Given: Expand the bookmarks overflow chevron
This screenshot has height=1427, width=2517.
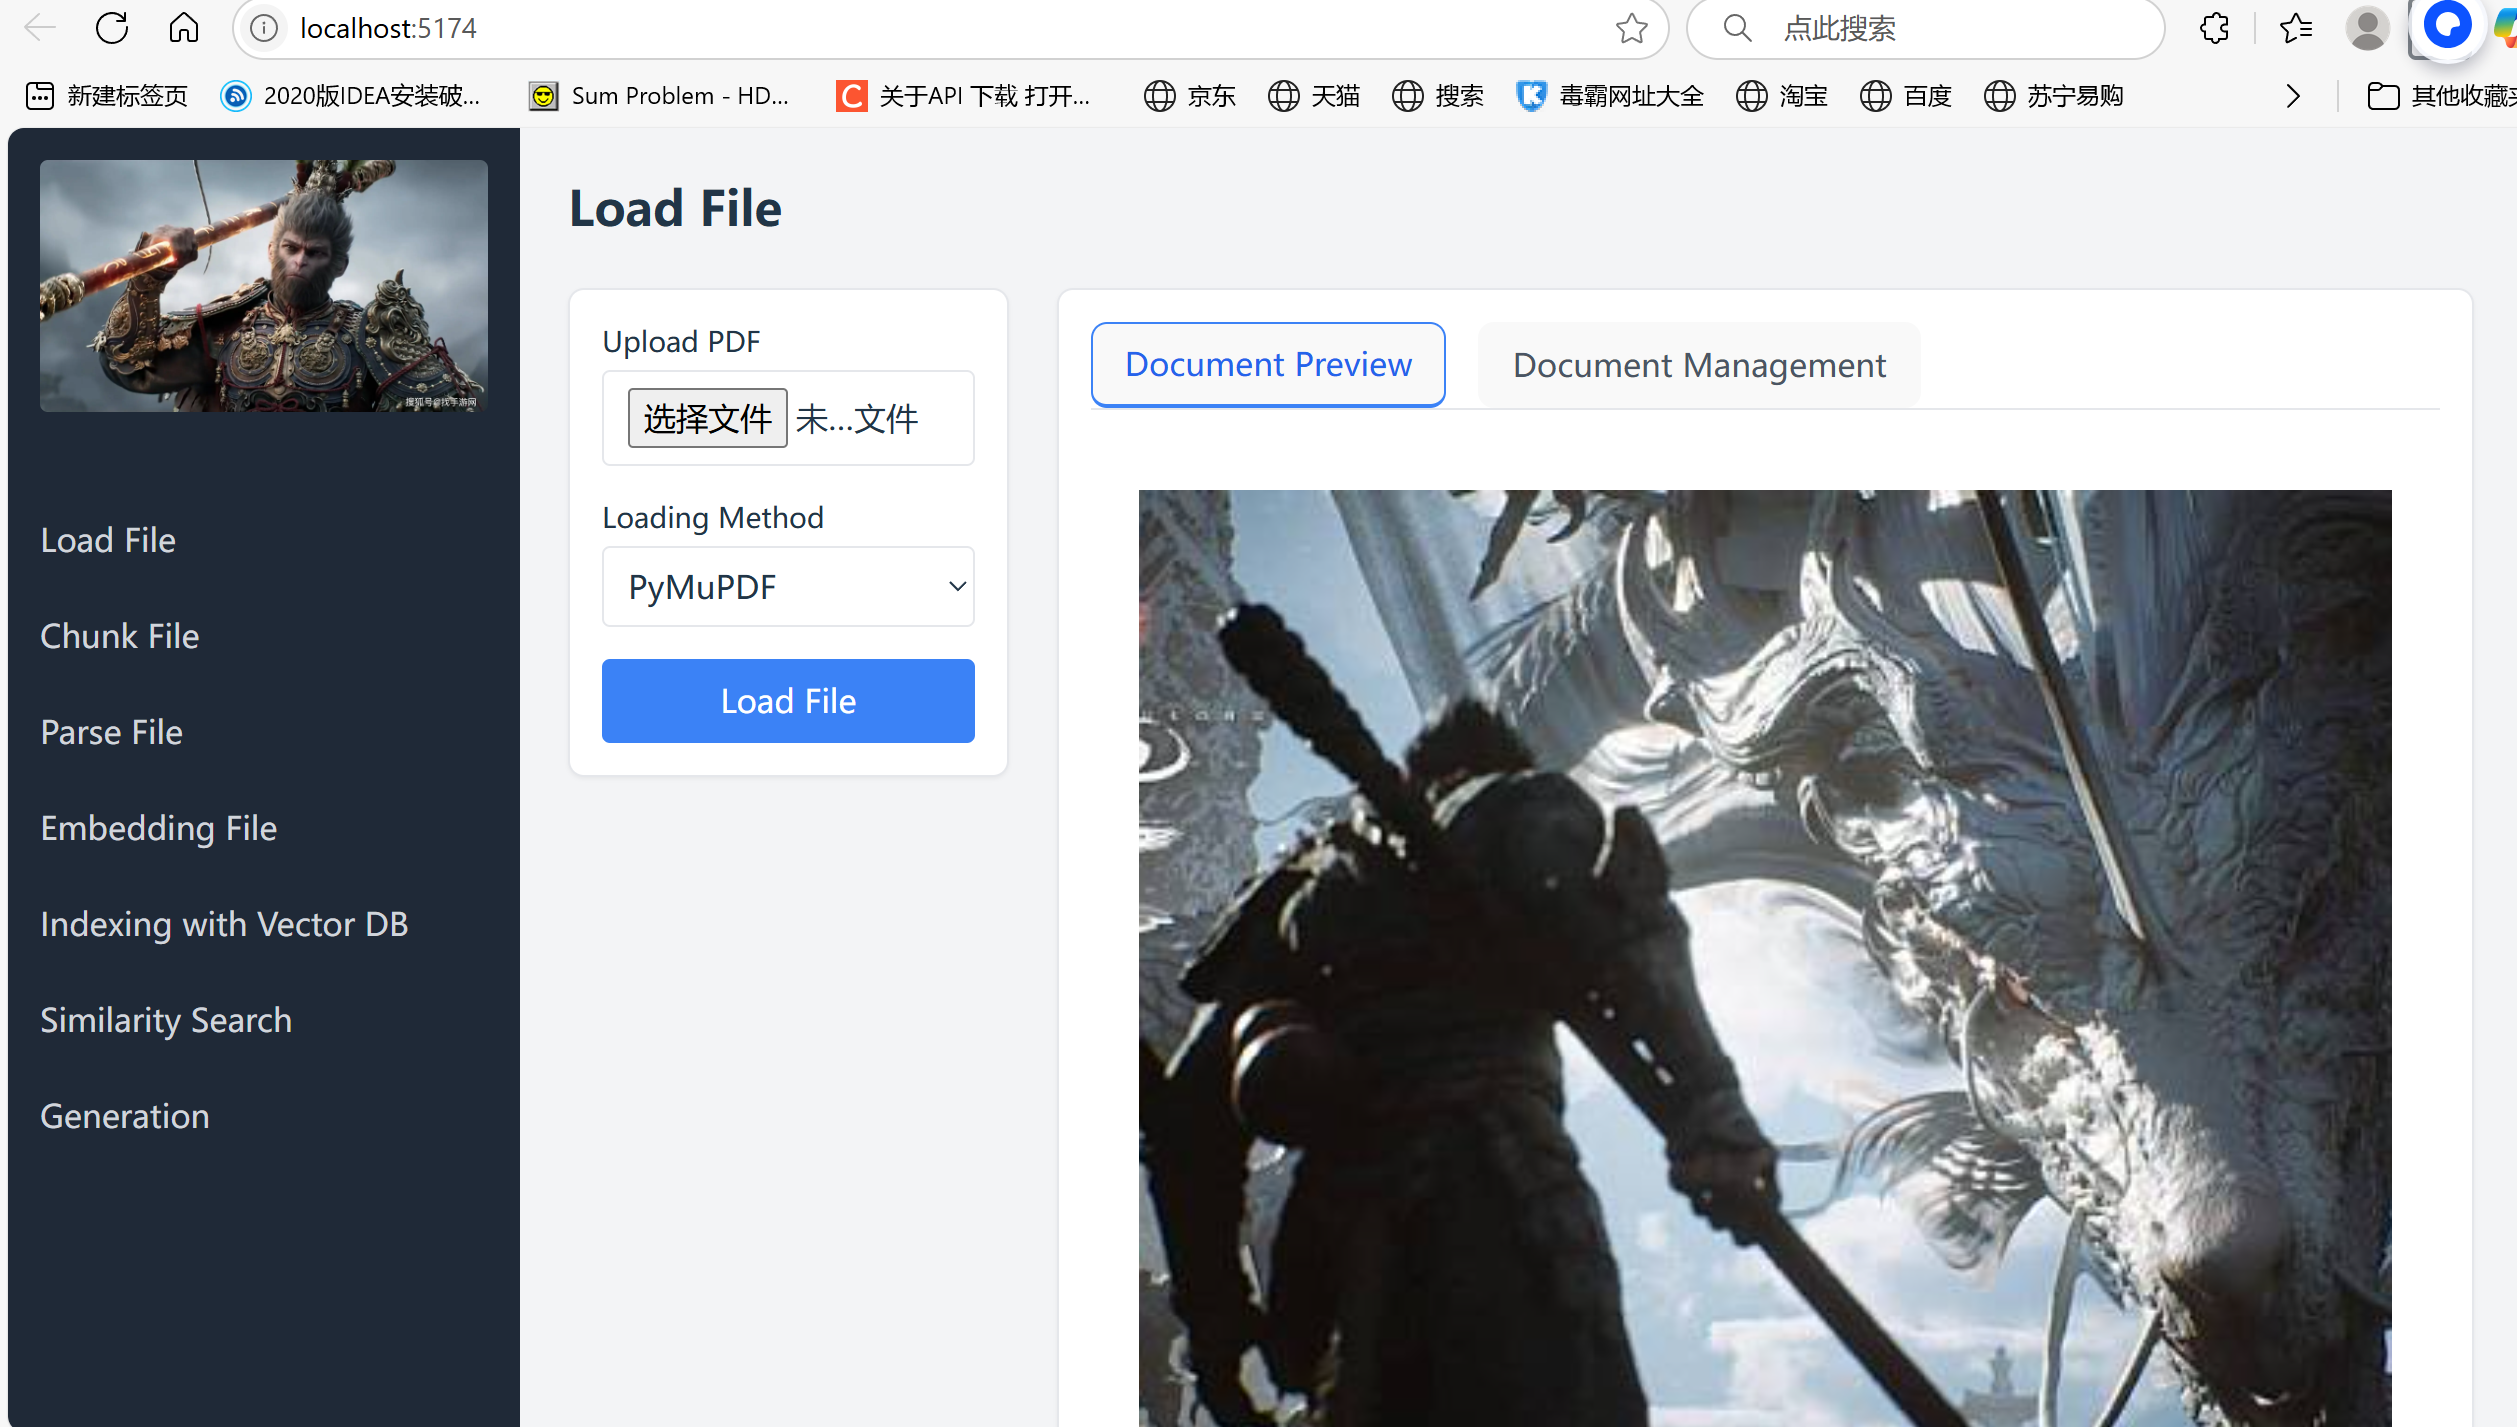Looking at the screenshot, I should click(x=2293, y=96).
